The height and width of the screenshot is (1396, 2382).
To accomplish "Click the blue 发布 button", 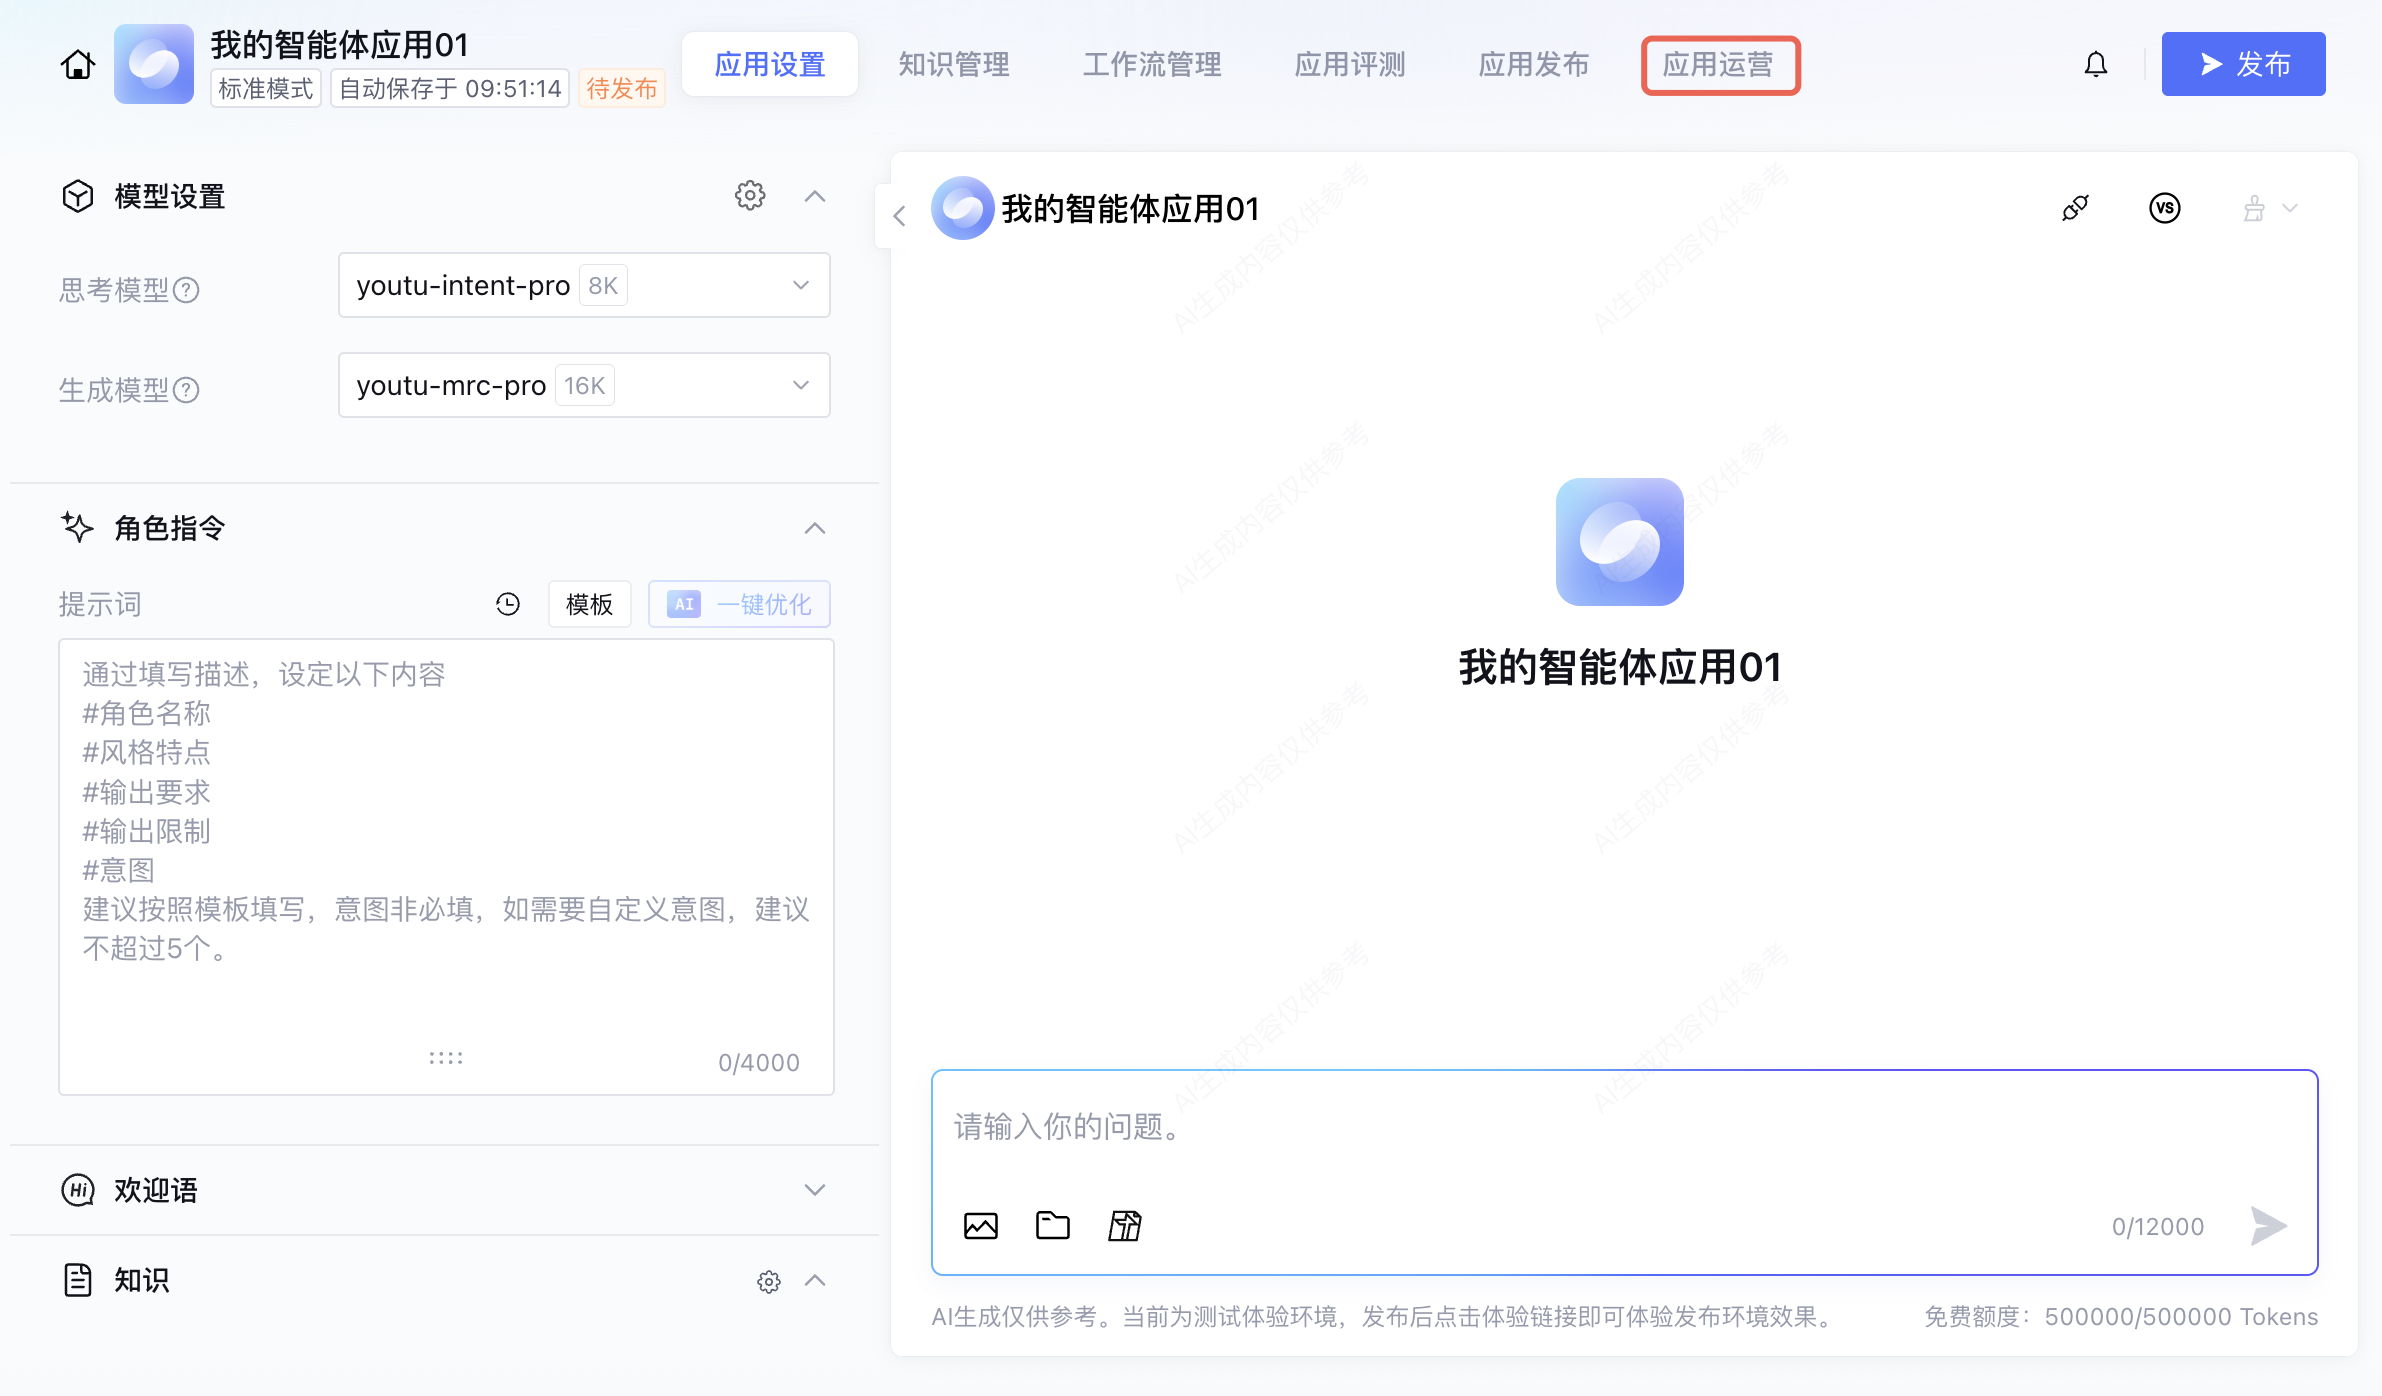I will click(x=2243, y=65).
